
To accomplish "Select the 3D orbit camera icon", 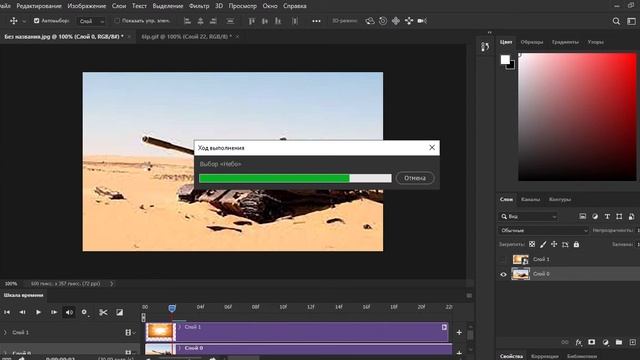I will 370,21.
